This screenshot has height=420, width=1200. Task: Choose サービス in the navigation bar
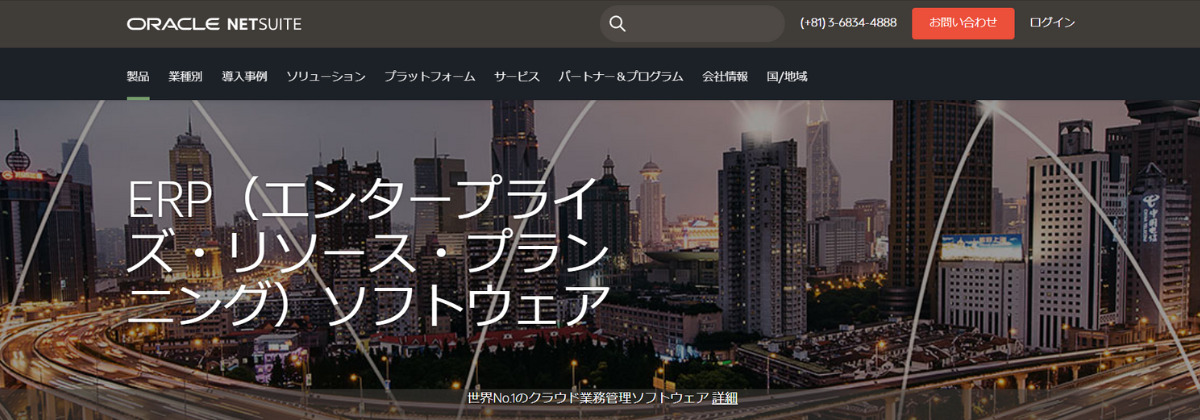(x=516, y=76)
